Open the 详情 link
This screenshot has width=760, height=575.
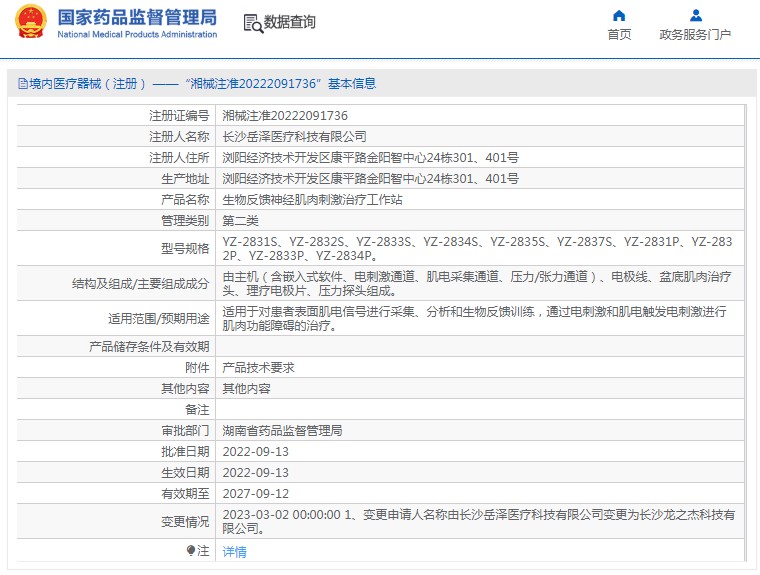coord(235,552)
